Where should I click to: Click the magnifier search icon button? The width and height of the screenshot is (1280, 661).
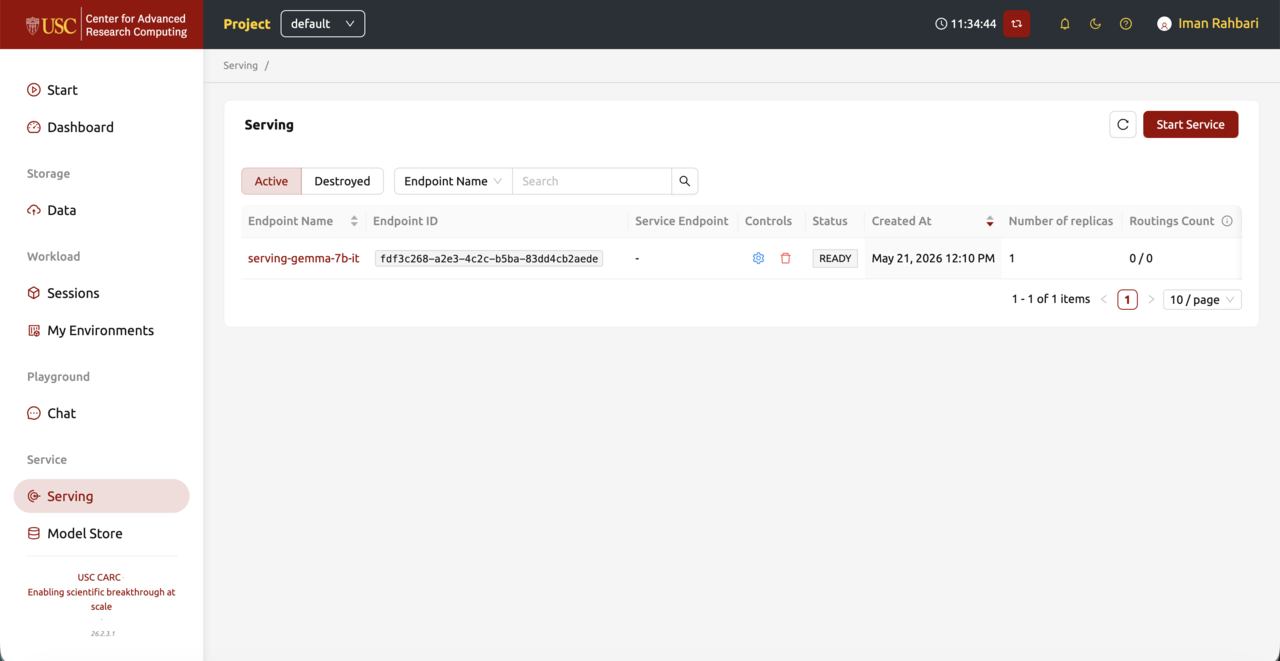tap(685, 181)
